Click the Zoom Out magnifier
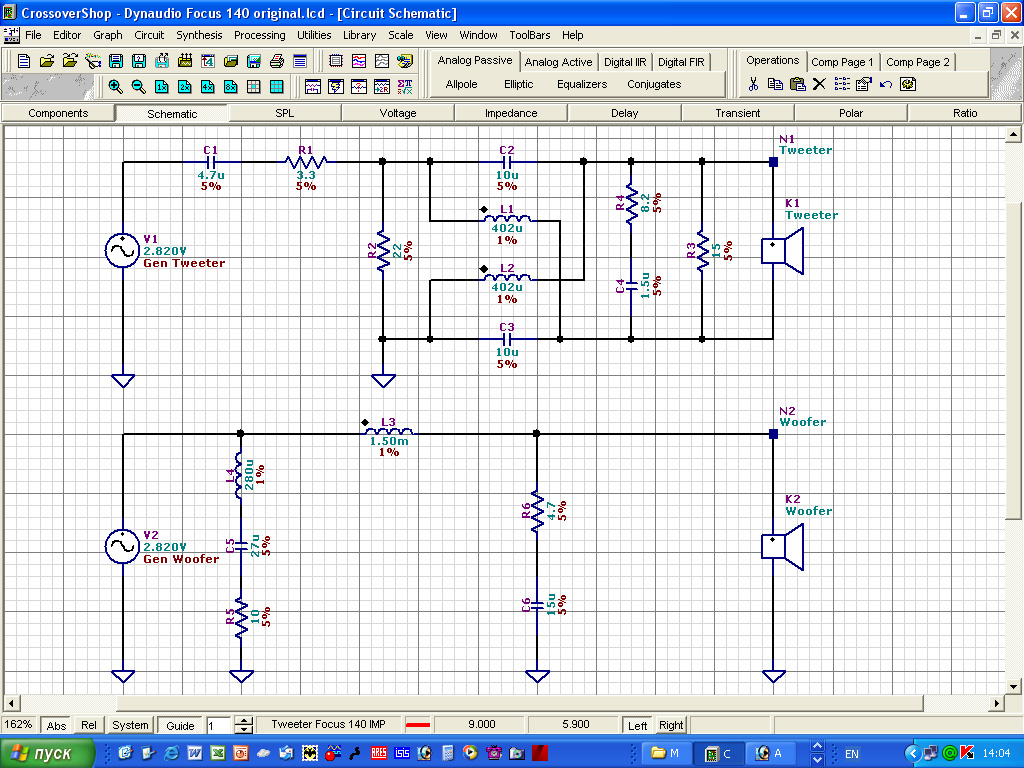Image resolution: width=1024 pixels, height=768 pixels. 138,86
